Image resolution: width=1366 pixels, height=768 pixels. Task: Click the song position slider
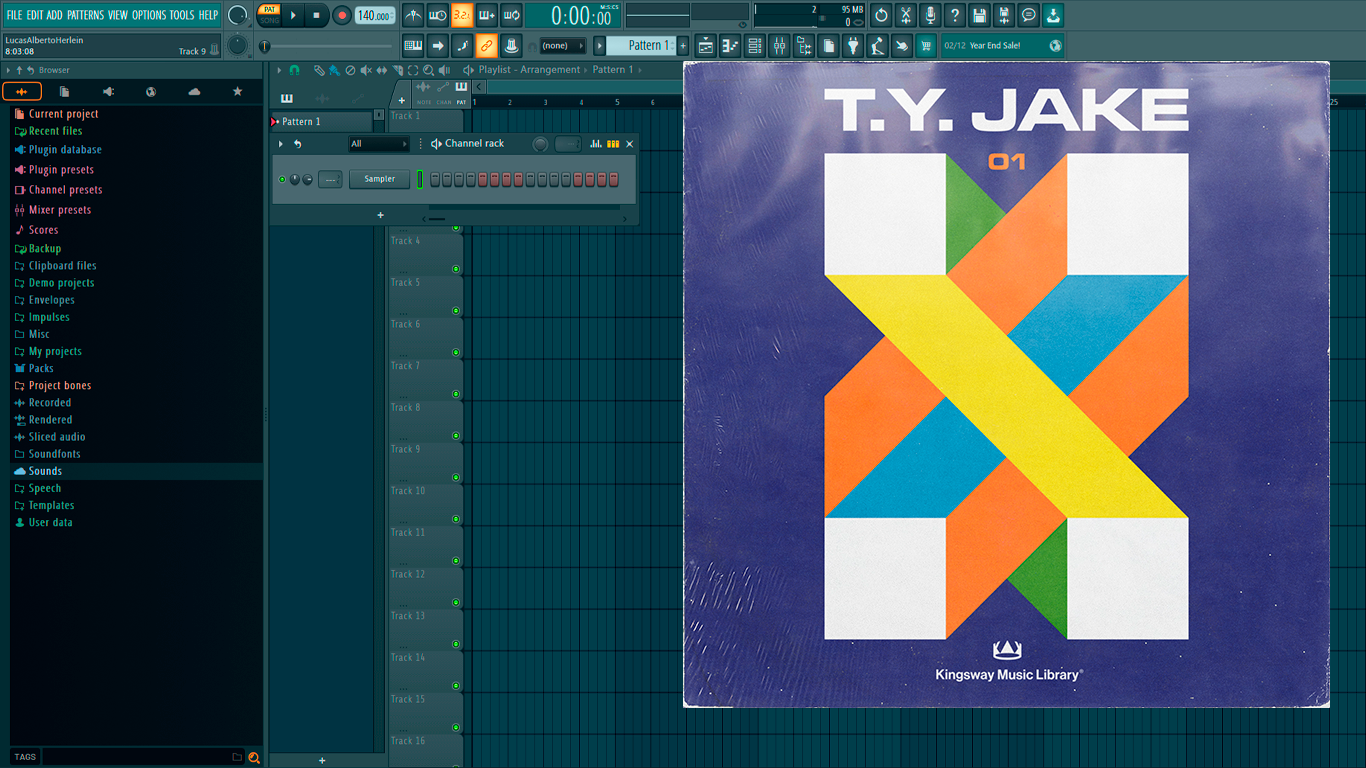pyautogui.click(x=329, y=46)
